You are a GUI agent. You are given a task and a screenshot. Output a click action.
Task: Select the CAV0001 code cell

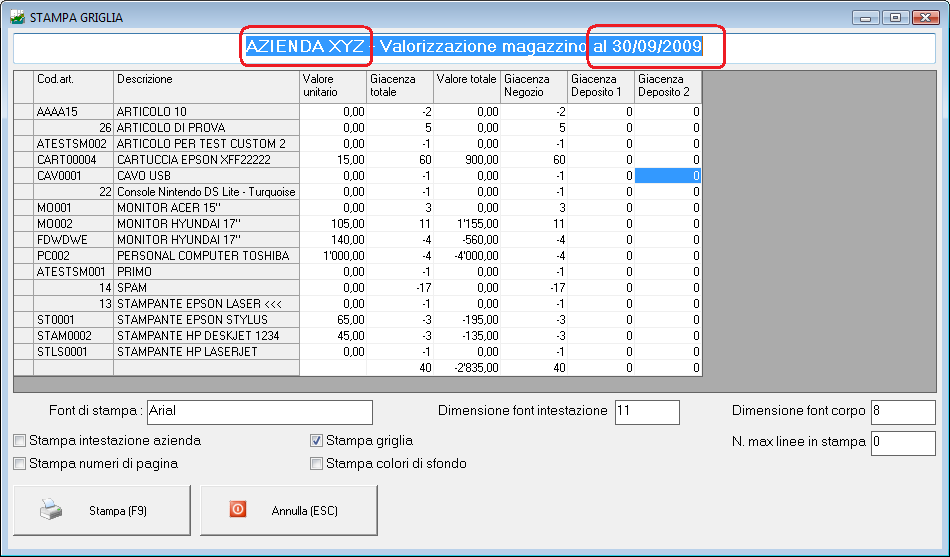73,176
